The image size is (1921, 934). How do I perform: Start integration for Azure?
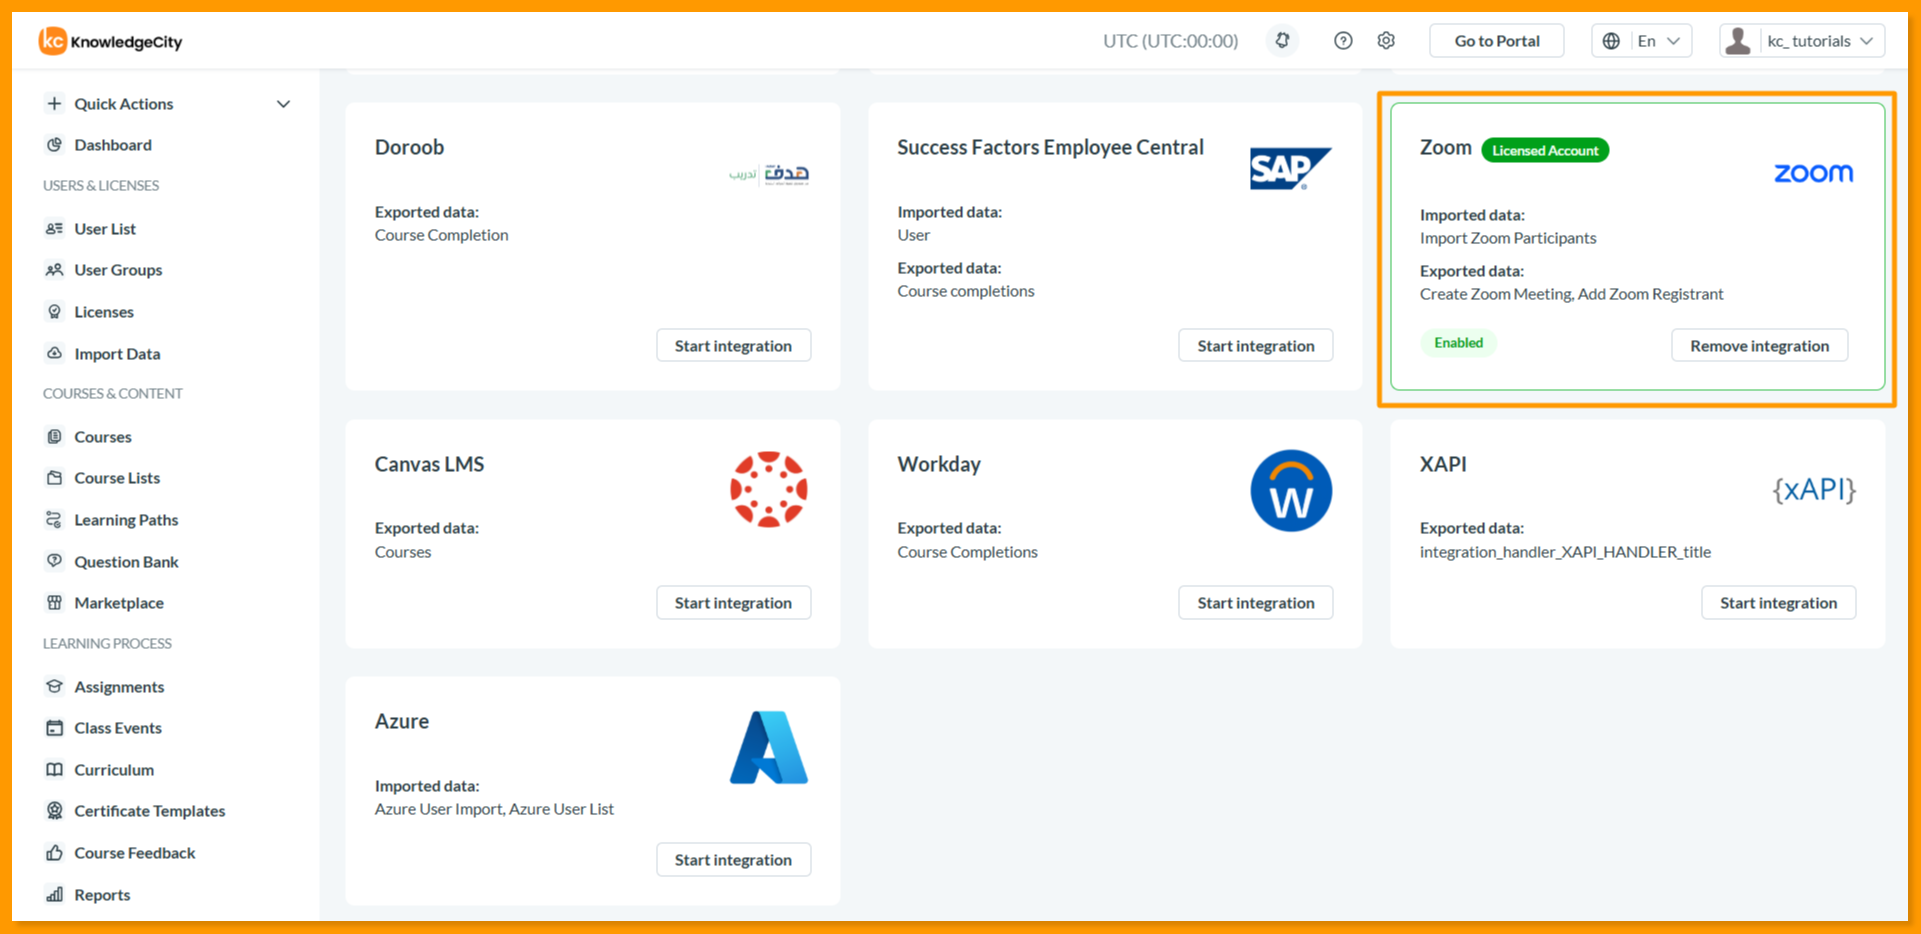point(733,860)
